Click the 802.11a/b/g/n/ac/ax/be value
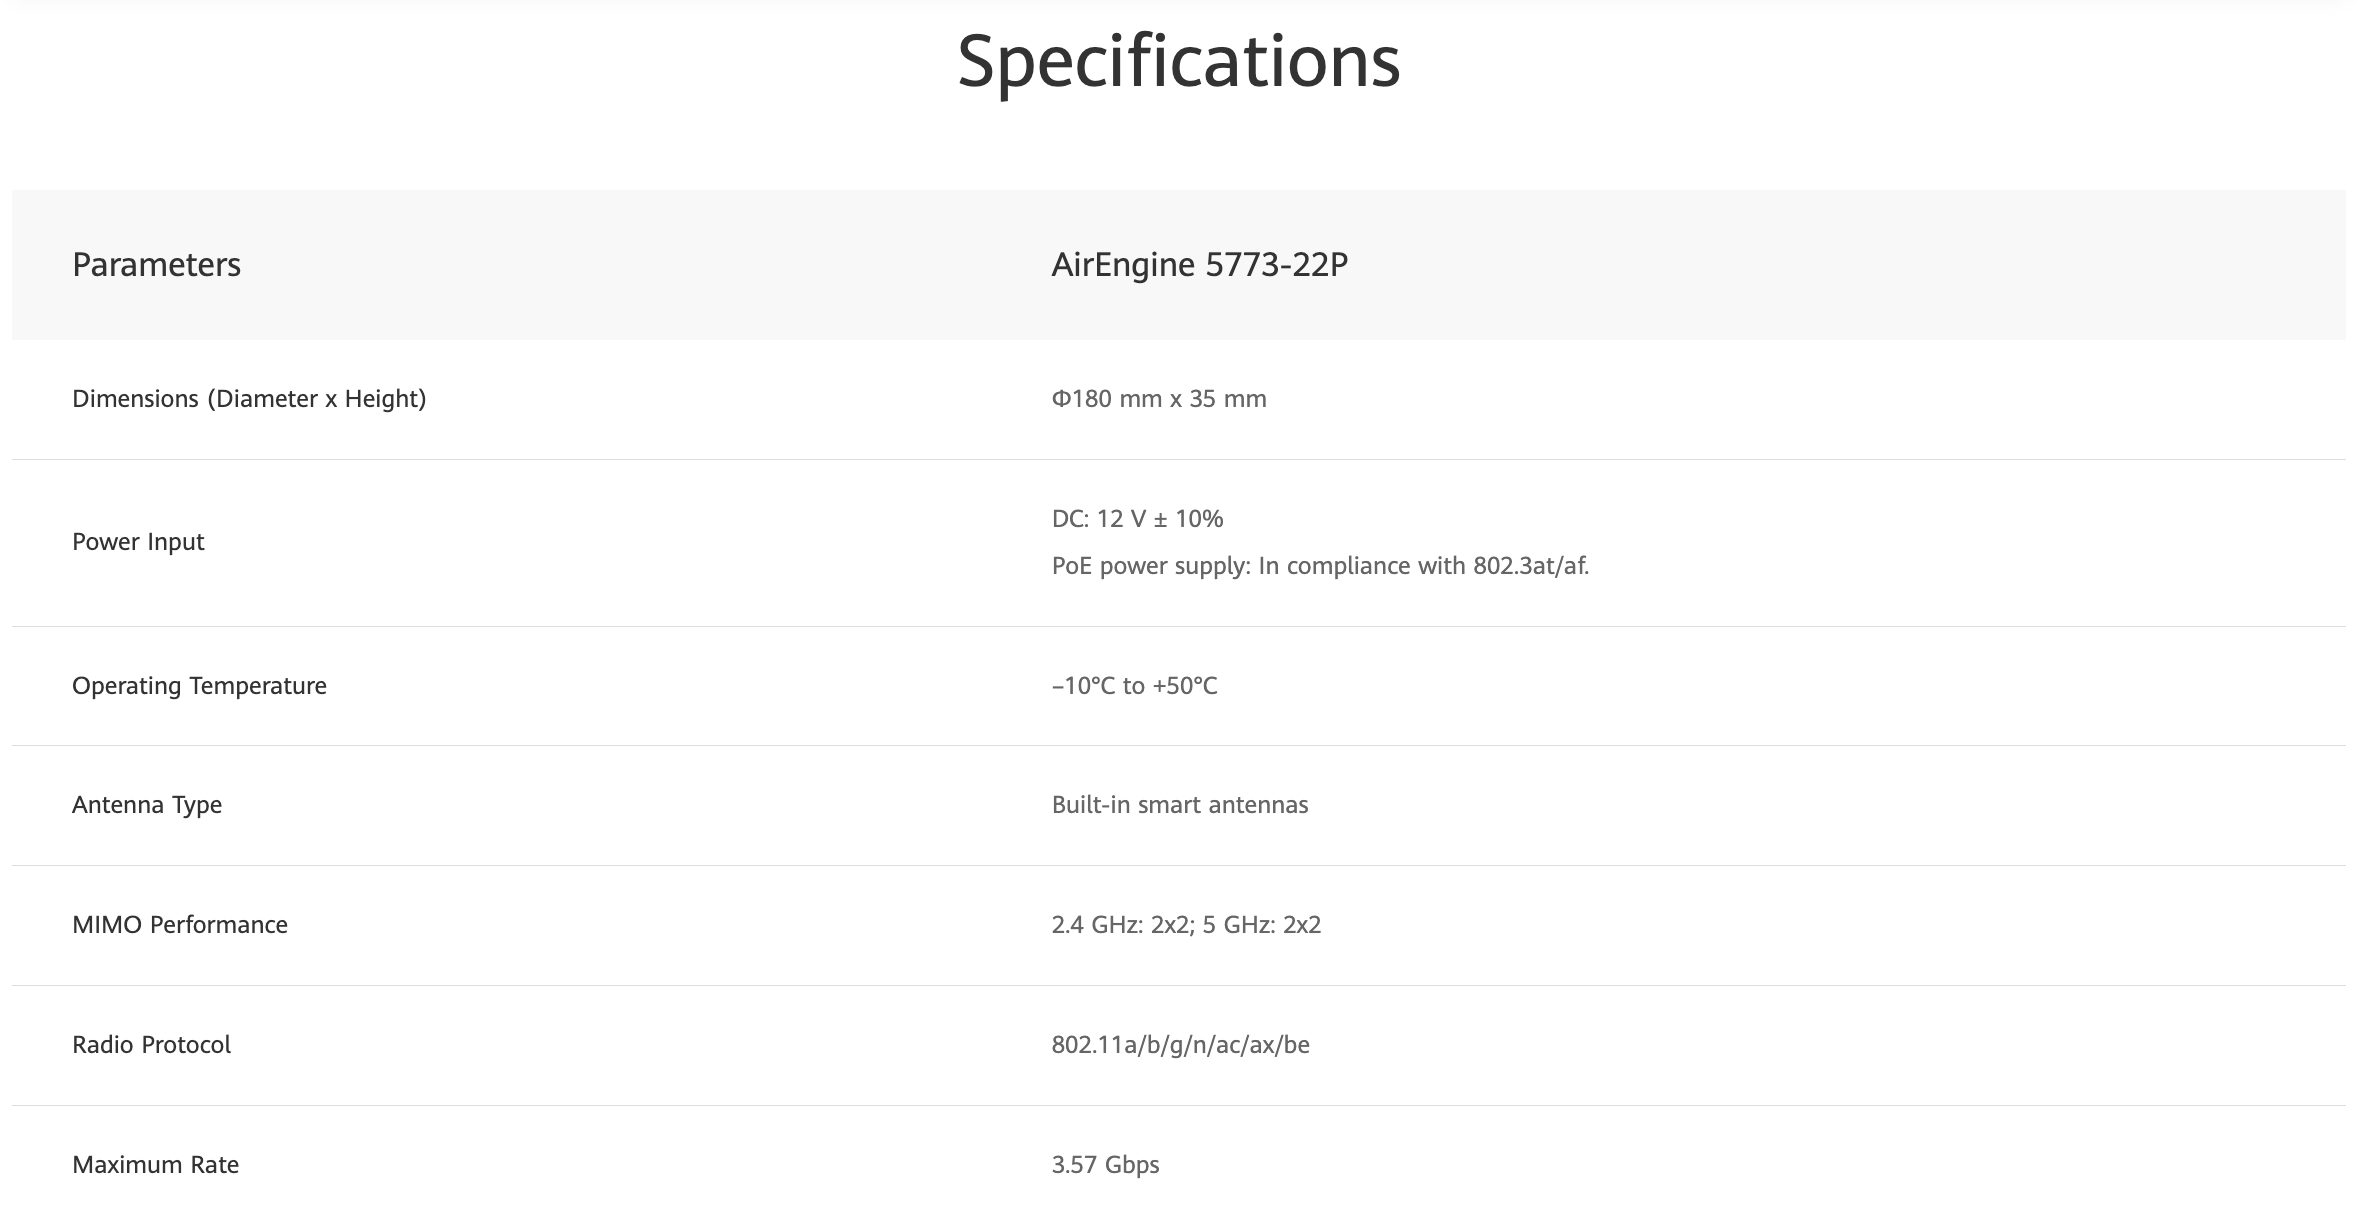 tap(1180, 1045)
